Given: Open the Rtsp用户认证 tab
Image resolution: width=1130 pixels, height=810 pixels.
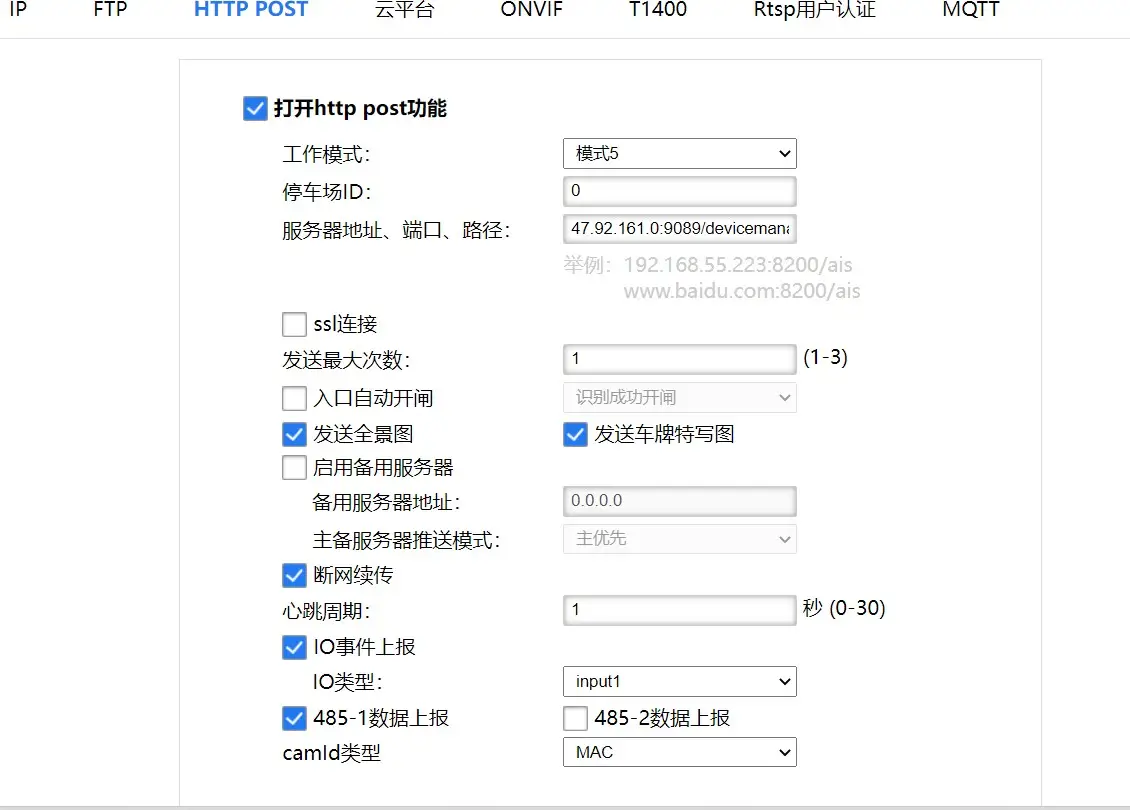Looking at the screenshot, I should tap(814, 11).
